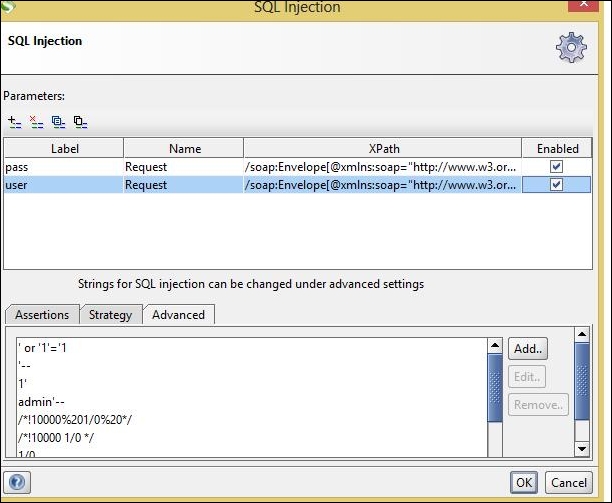Click the Label column header

coord(64,148)
